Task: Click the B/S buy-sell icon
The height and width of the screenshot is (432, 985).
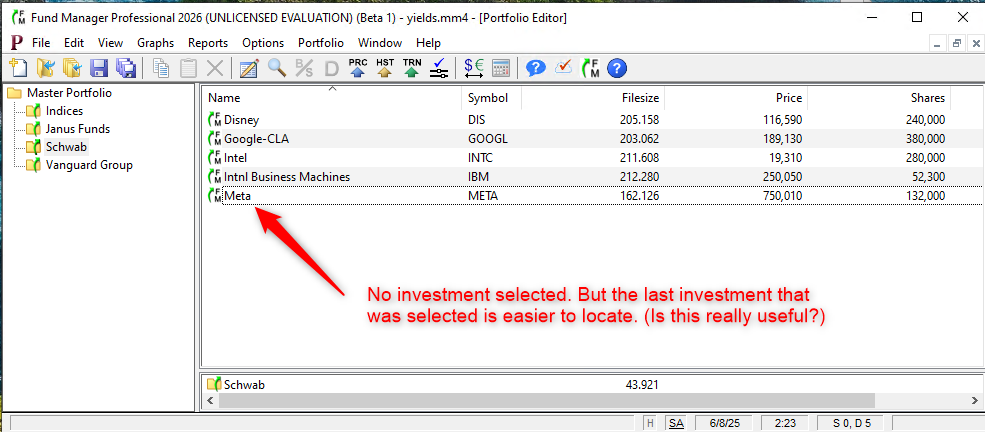Action: click(304, 68)
